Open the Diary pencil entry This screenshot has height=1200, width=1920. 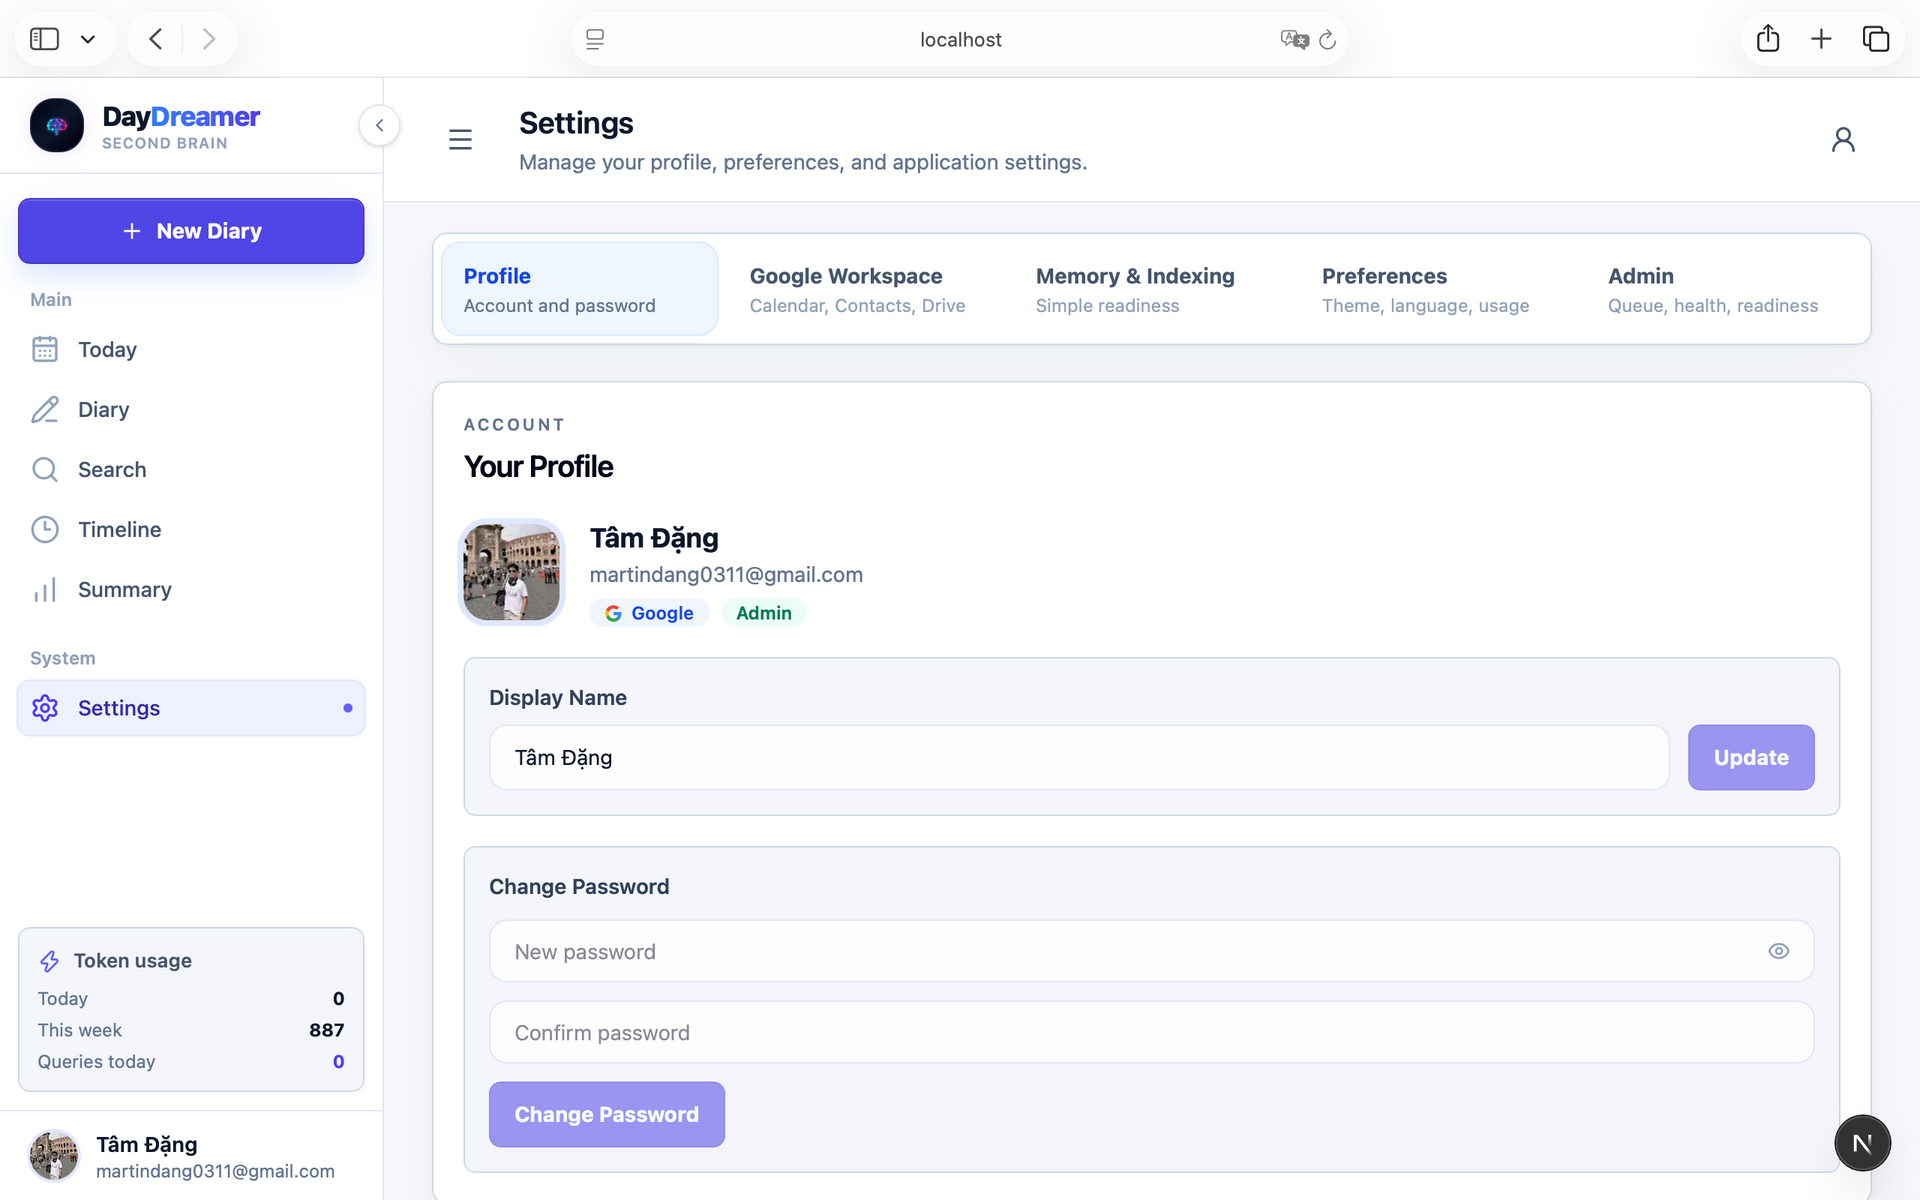191,409
